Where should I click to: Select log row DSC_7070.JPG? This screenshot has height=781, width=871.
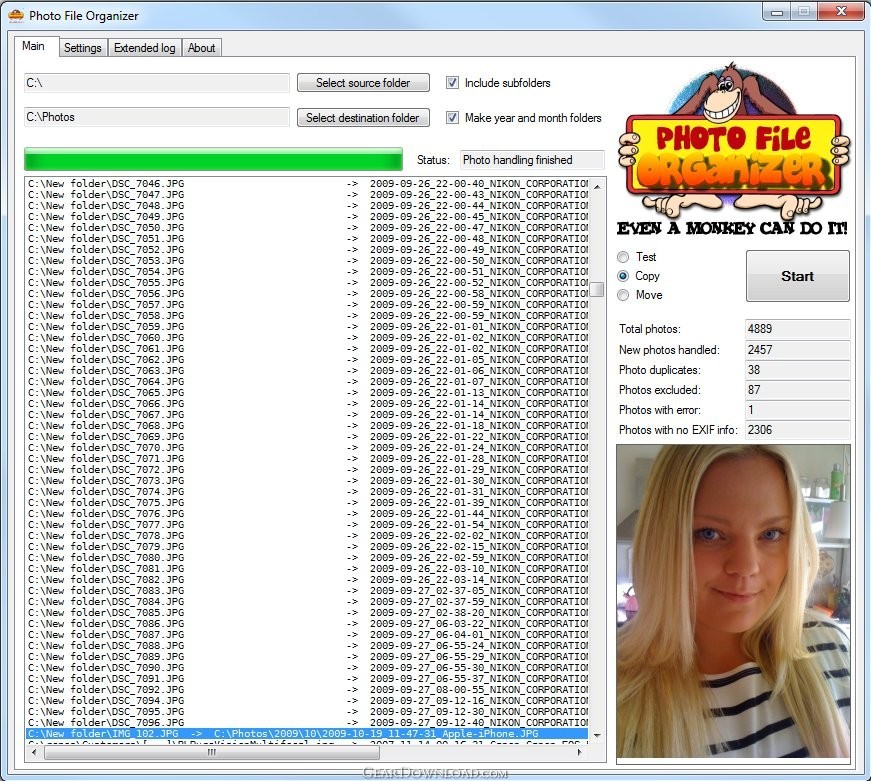pos(307,447)
